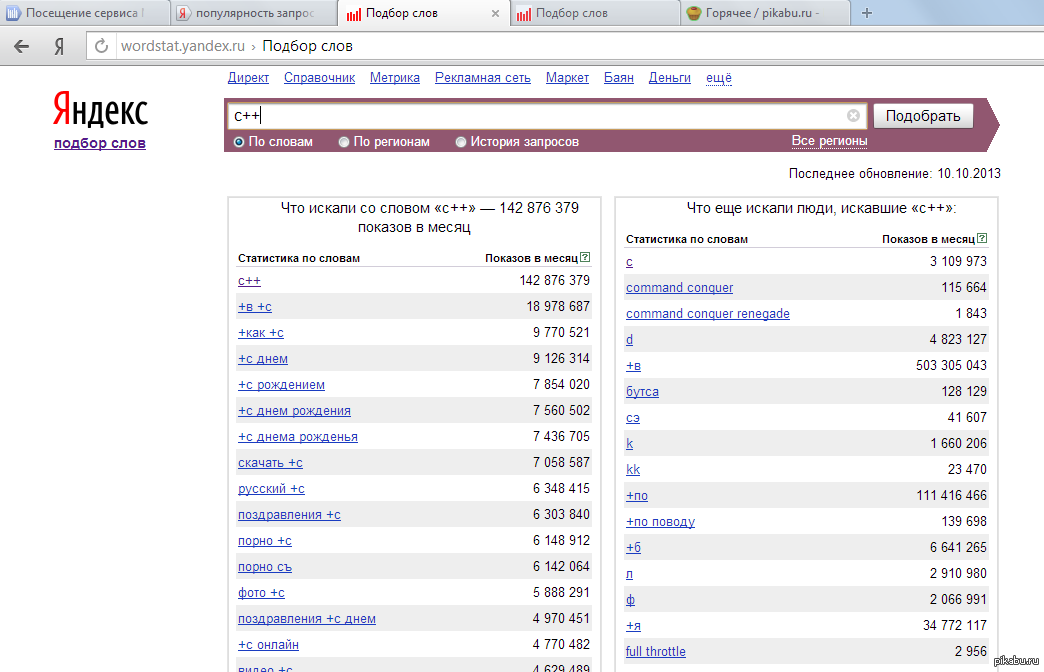Click the 503 305 043 impressions value

coord(951,365)
